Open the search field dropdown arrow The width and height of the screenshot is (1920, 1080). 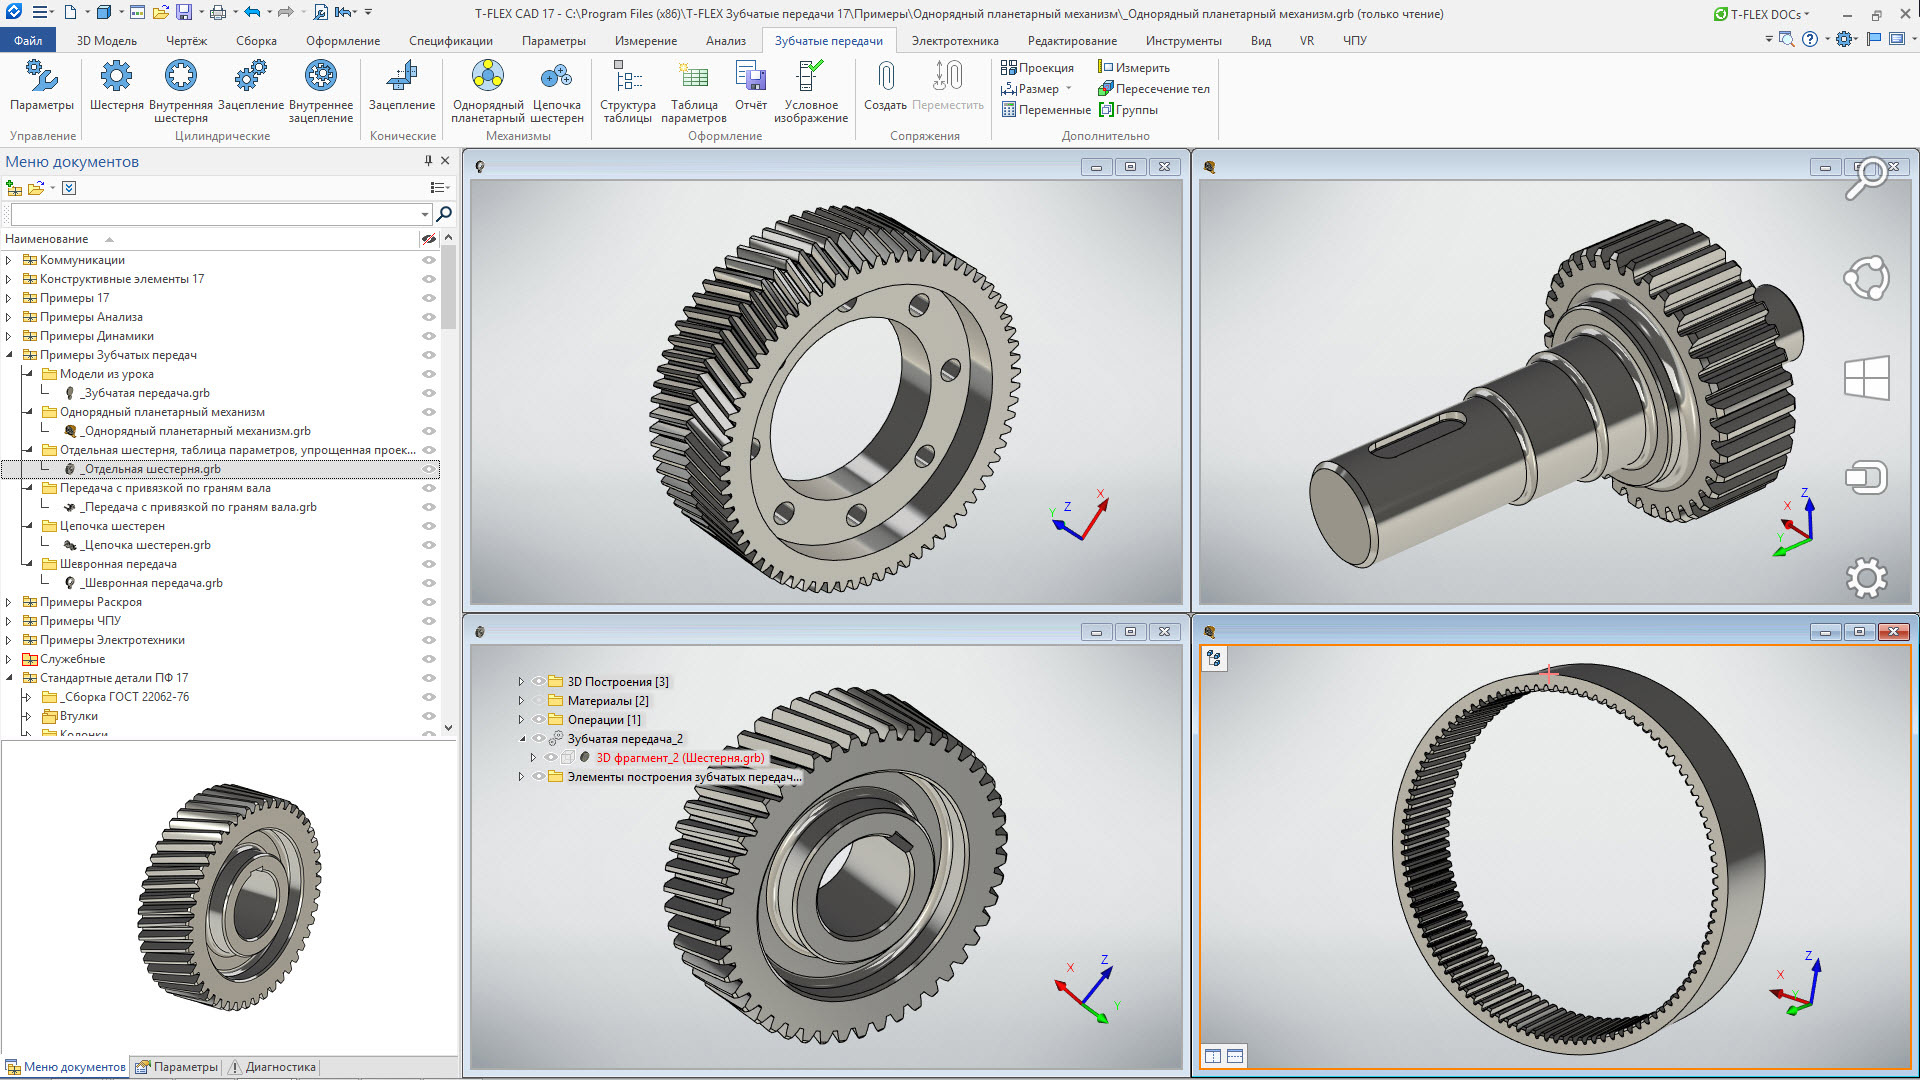tap(425, 214)
